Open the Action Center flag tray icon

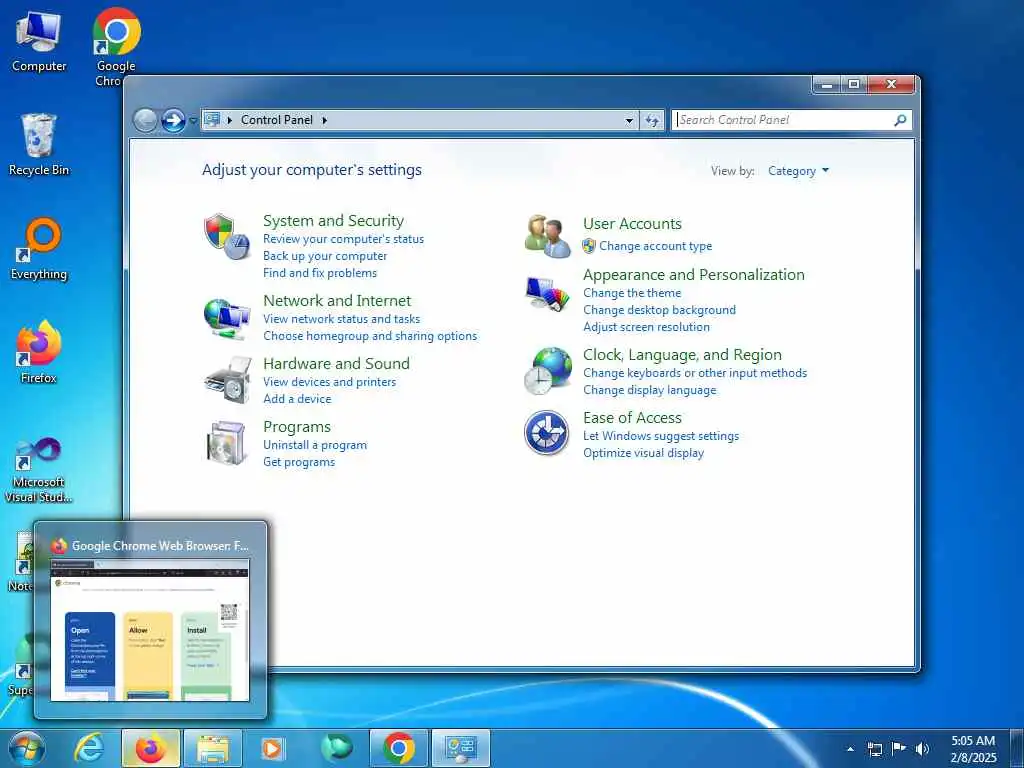899,749
